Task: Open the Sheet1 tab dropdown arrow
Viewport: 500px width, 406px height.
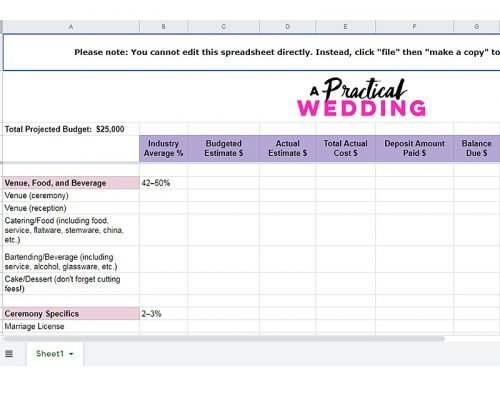Action: point(71,354)
